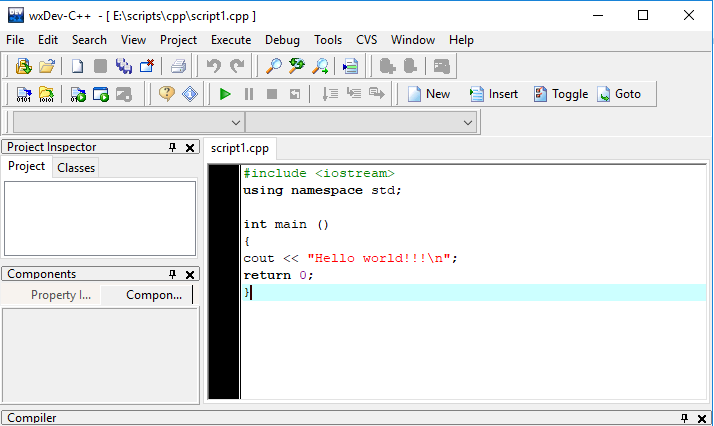Click the "Hello world!!!\n" string
The width and height of the screenshot is (714, 426).
pyautogui.click(x=379, y=258)
